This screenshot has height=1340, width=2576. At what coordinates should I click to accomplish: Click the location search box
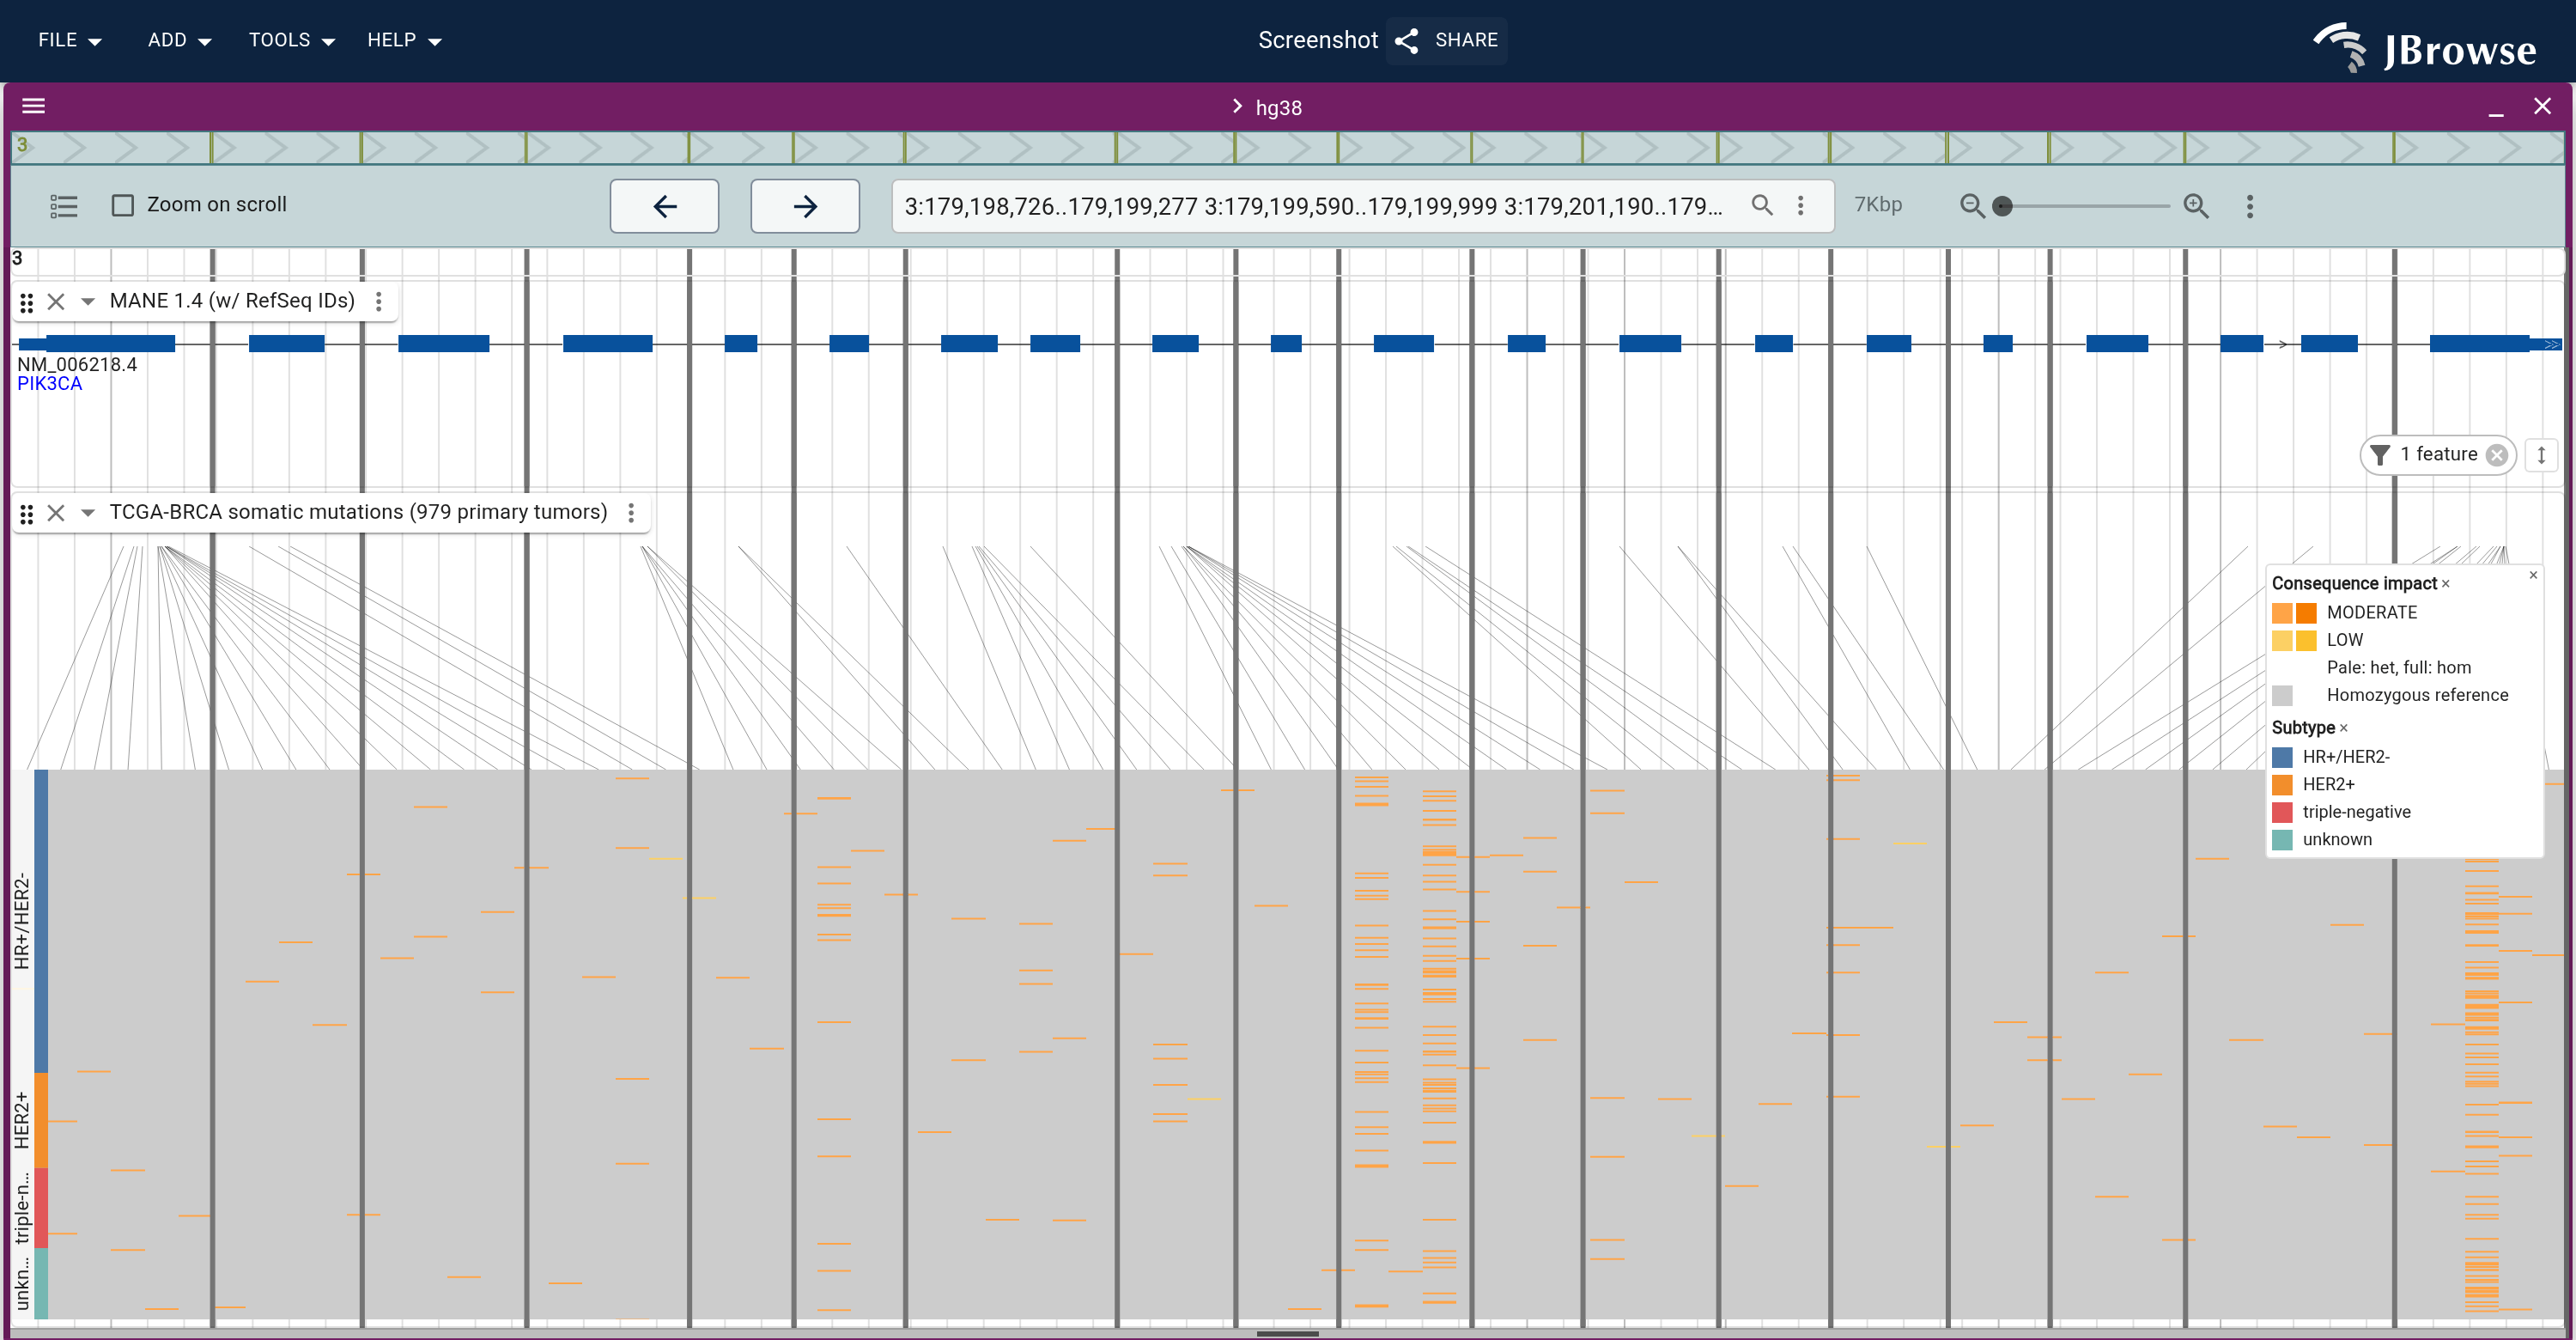(1314, 206)
